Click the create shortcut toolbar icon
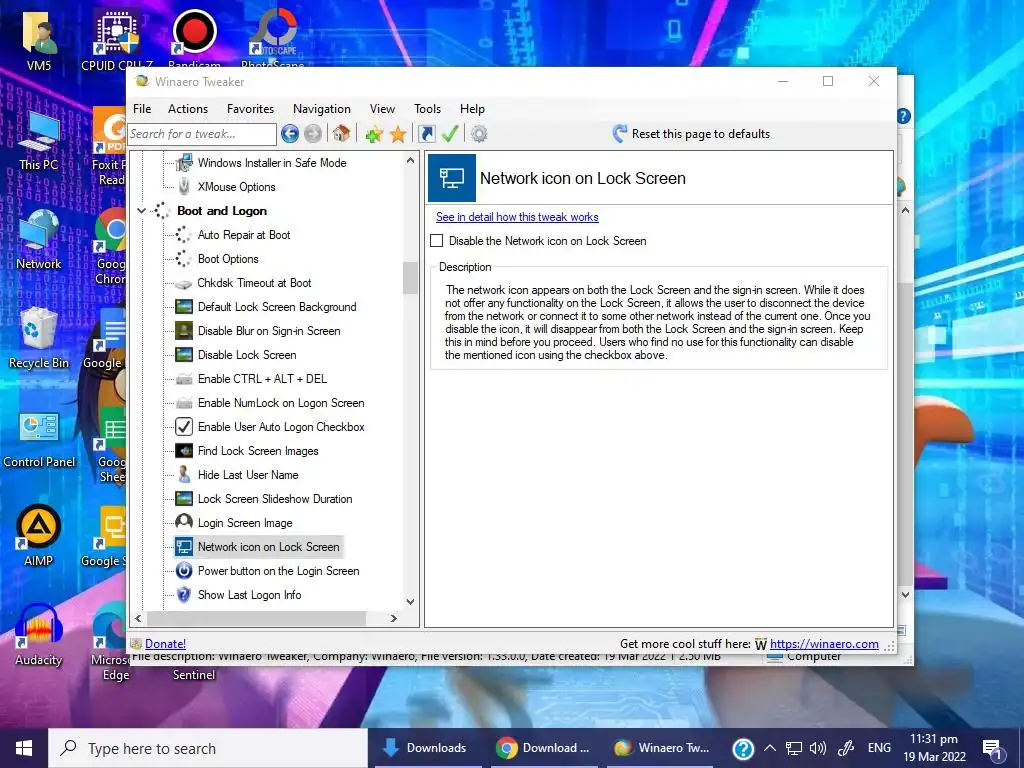The height and width of the screenshot is (768, 1024). [426, 134]
